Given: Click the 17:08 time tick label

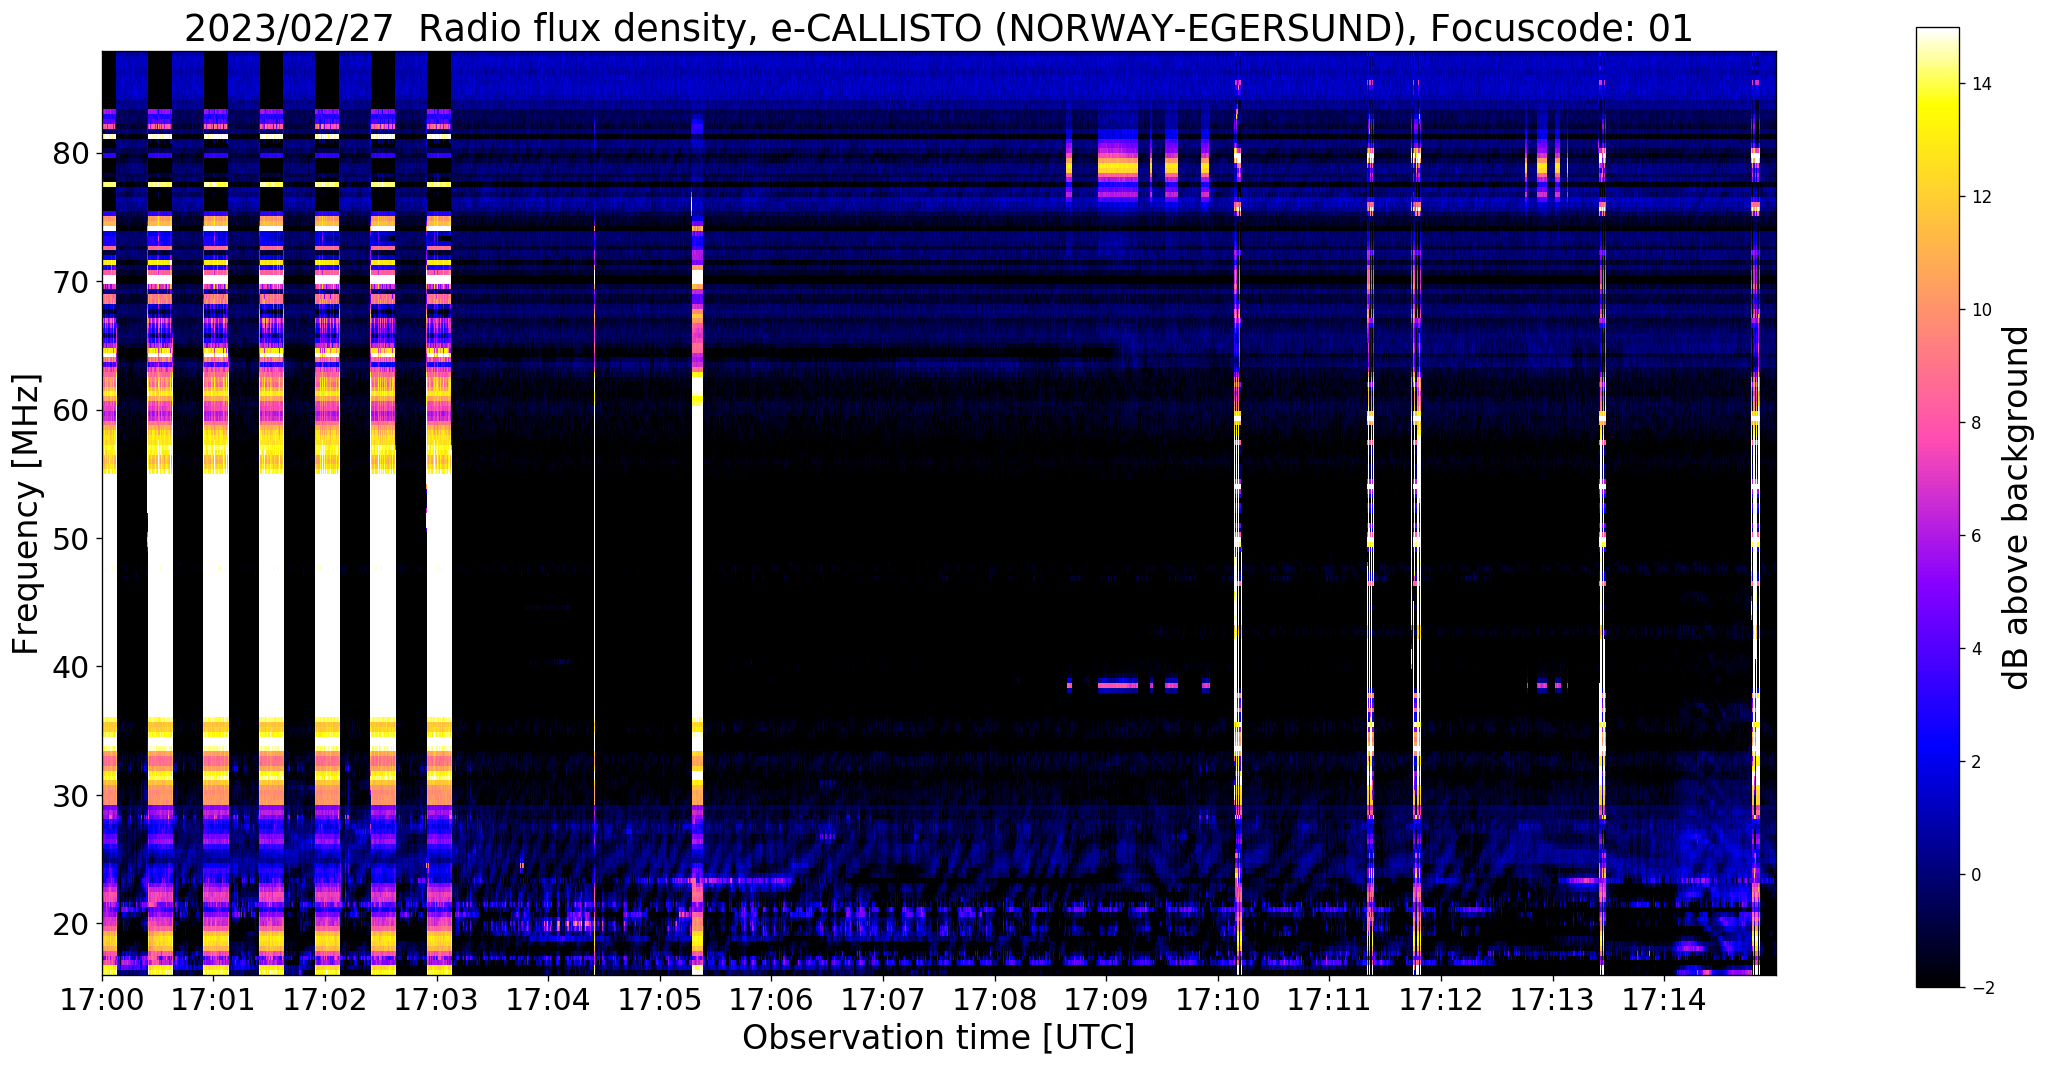Looking at the screenshot, I should tap(994, 1000).
